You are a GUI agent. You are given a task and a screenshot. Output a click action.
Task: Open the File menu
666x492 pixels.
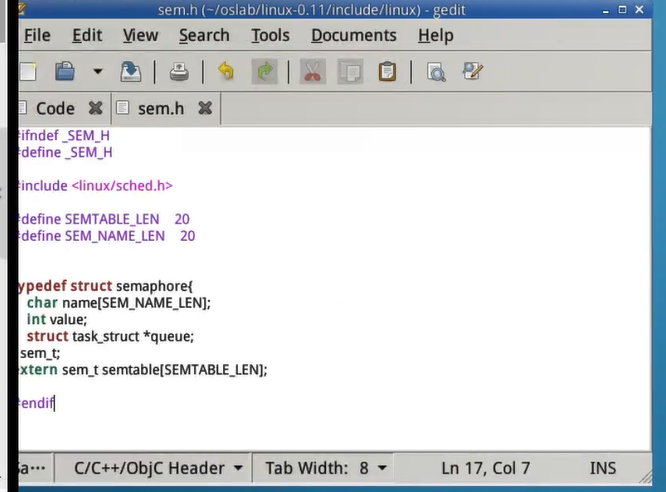pyautogui.click(x=36, y=35)
